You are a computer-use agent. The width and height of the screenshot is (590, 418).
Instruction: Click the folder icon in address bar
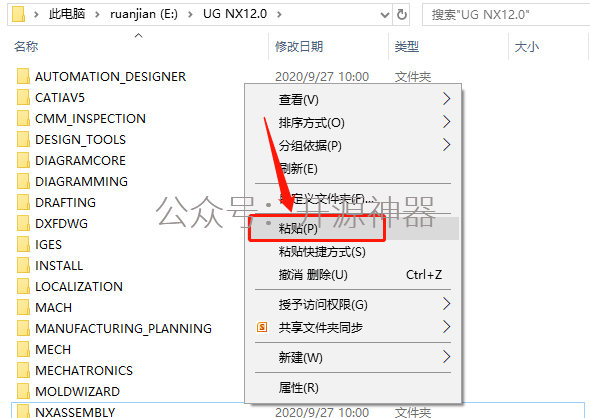[18, 14]
